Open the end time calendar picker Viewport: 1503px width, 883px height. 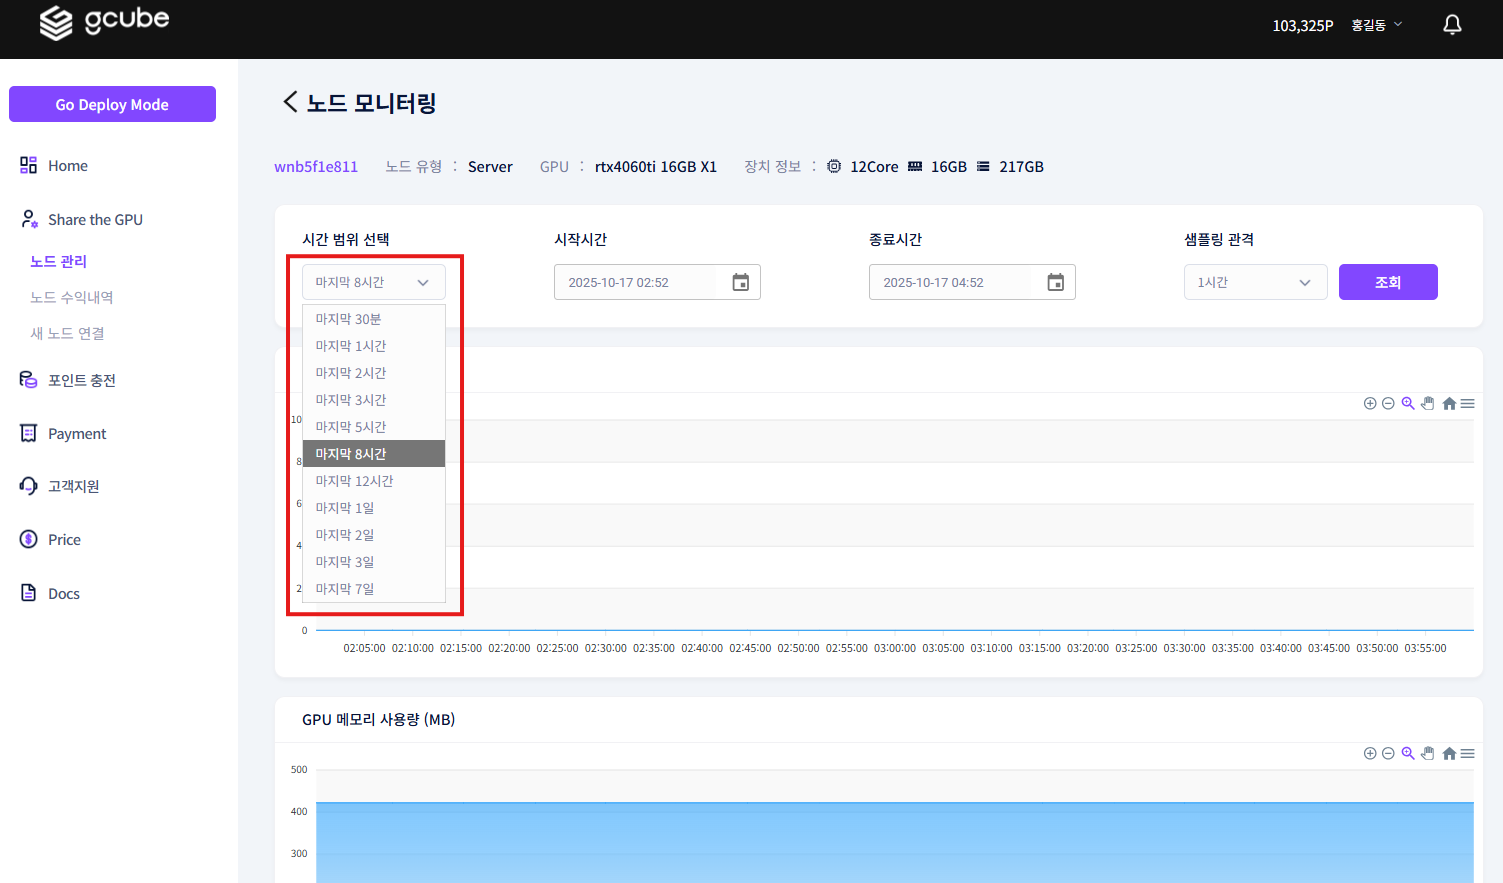1055,283
